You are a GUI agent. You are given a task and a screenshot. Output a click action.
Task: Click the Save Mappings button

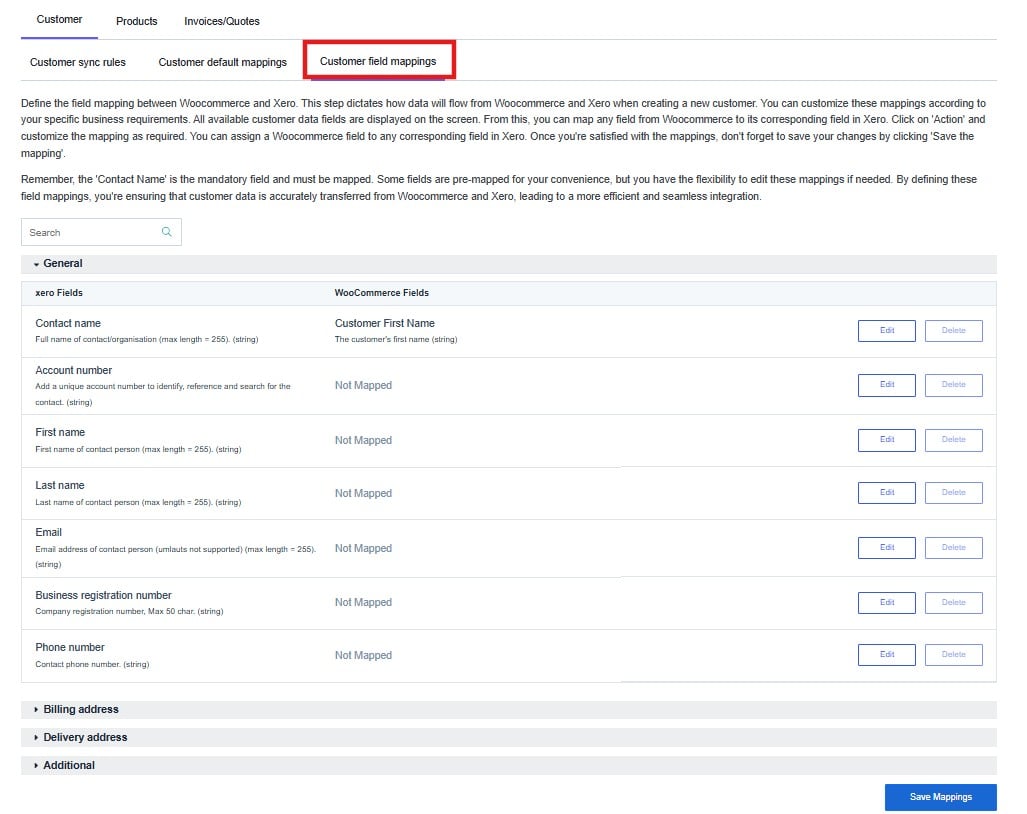[x=940, y=797]
